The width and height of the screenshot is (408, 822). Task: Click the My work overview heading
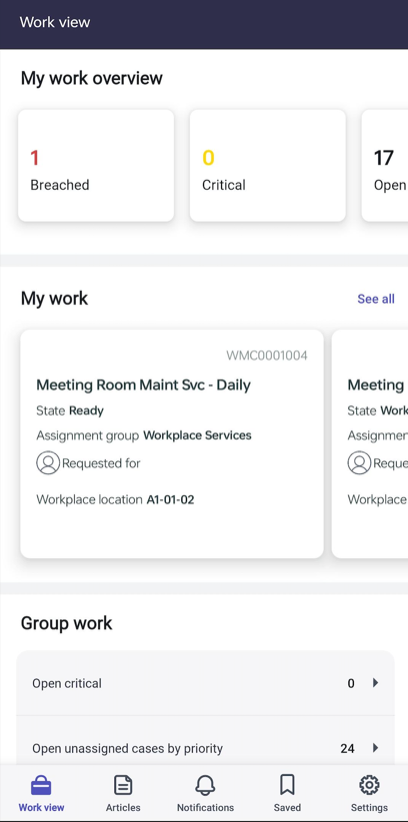click(92, 78)
